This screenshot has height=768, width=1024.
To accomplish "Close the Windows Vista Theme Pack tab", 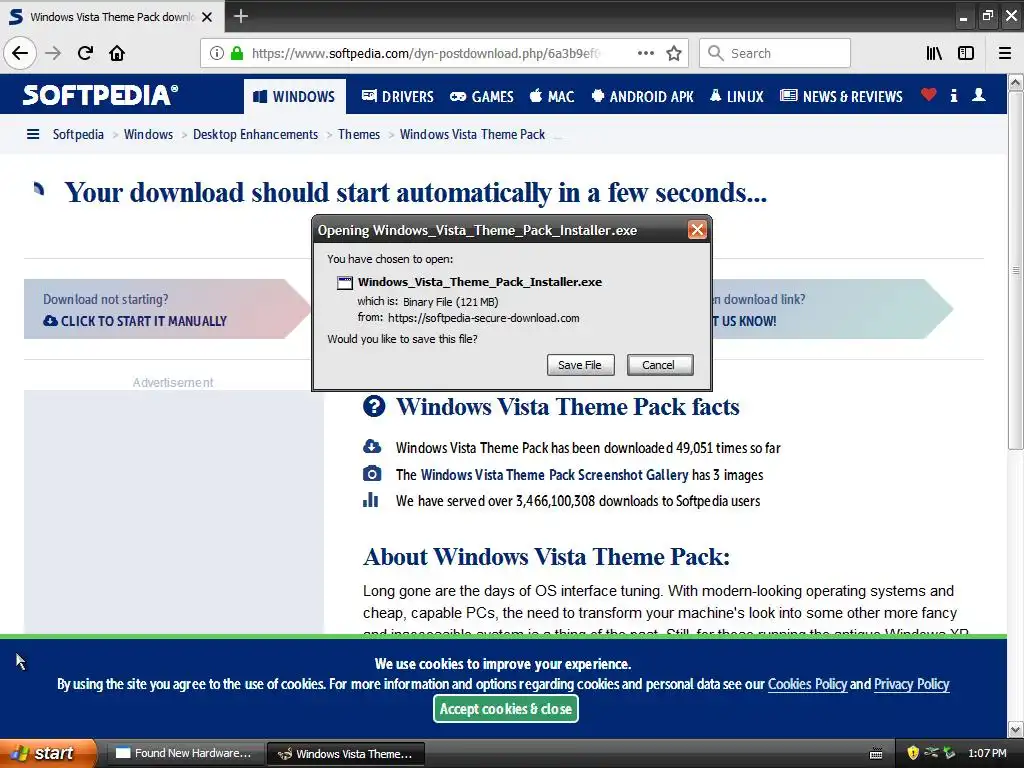I will pos(207,17).
